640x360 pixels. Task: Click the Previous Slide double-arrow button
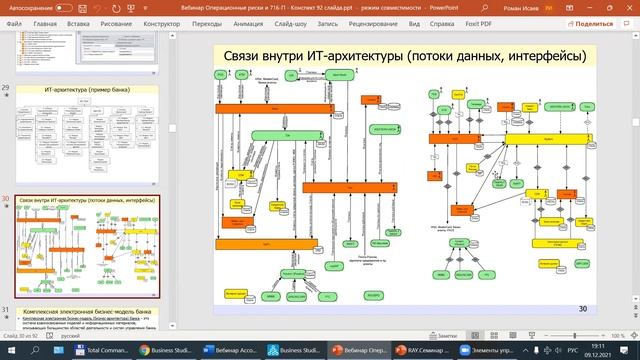[636, 307]
